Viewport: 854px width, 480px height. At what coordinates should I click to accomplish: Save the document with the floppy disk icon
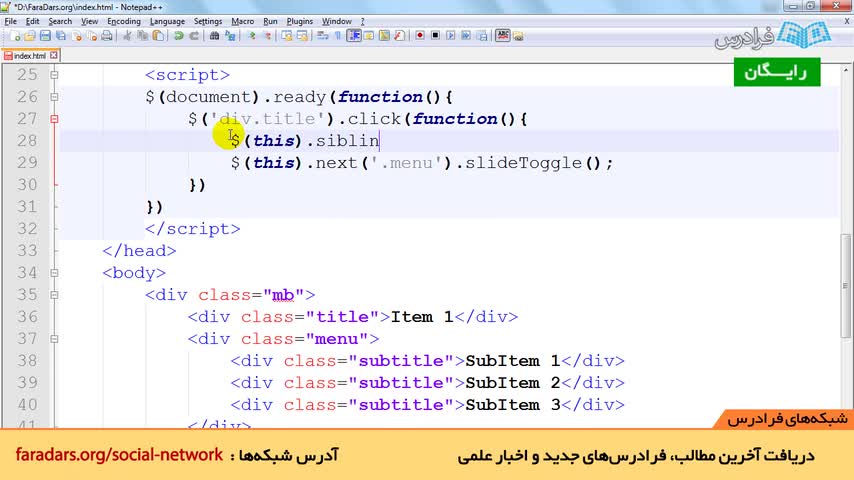click(x=45, y=36)
